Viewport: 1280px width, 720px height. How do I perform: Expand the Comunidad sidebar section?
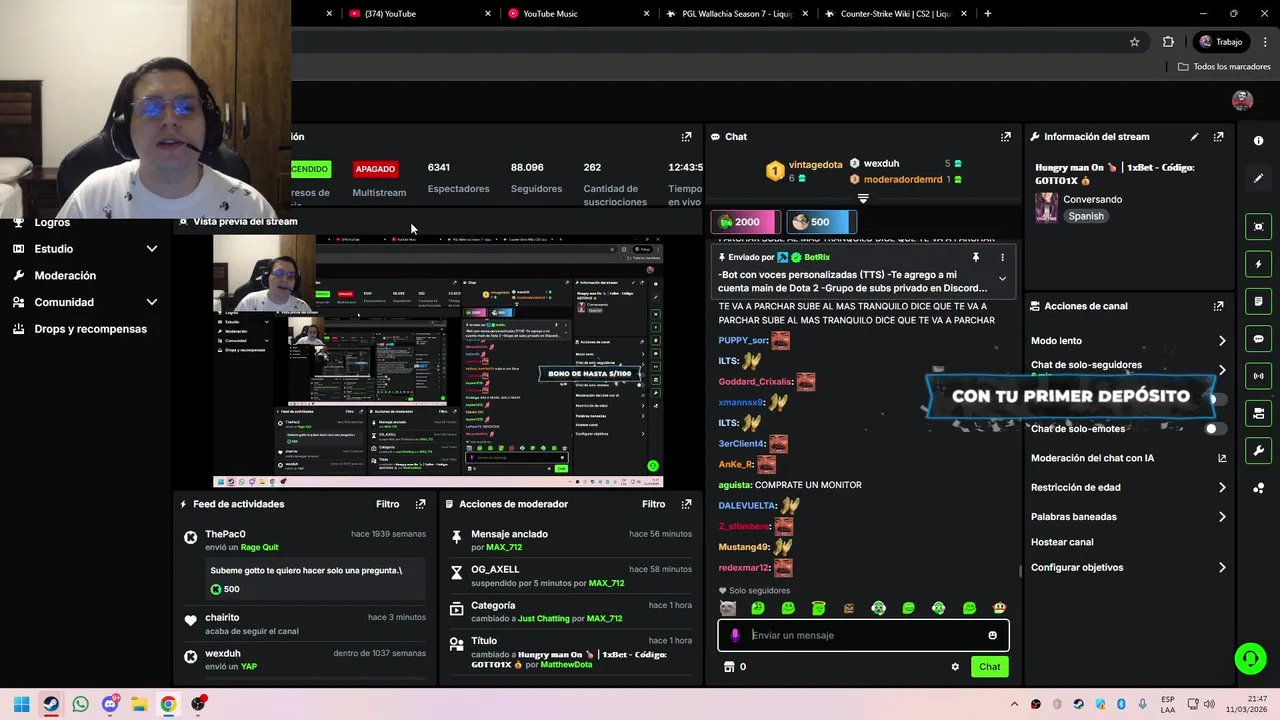pyautogui.click(x=152, y=302)
